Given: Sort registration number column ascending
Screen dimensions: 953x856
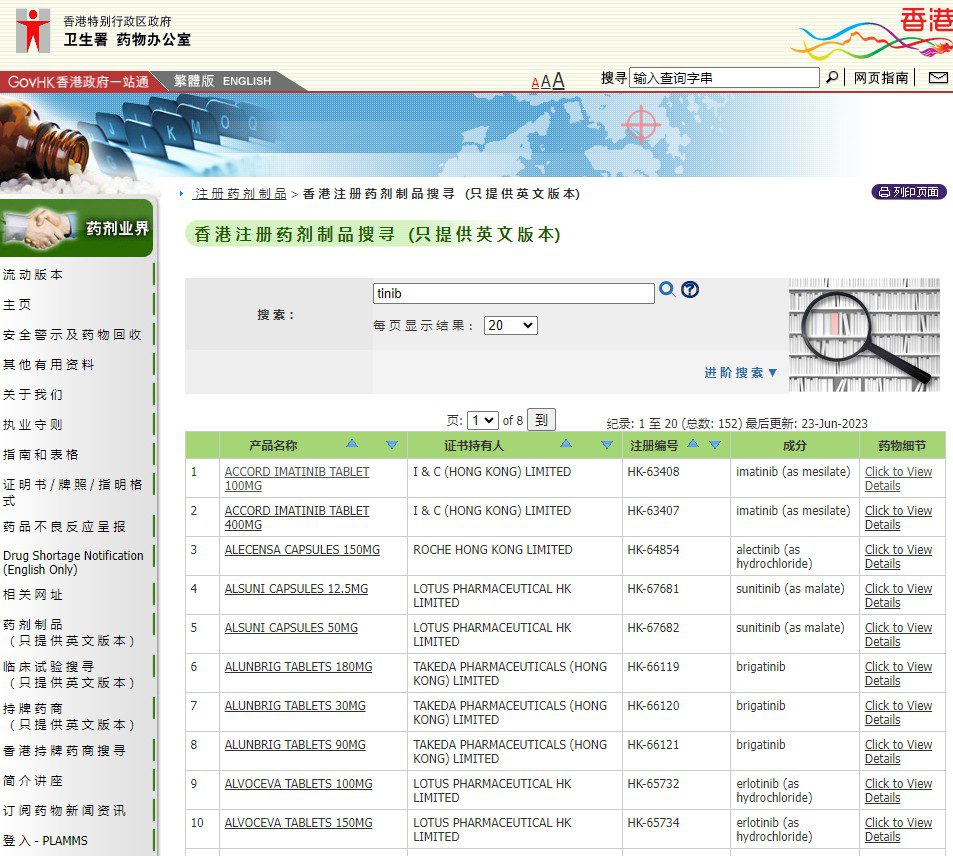Looking at the screenshot, I should coord(693,444).
